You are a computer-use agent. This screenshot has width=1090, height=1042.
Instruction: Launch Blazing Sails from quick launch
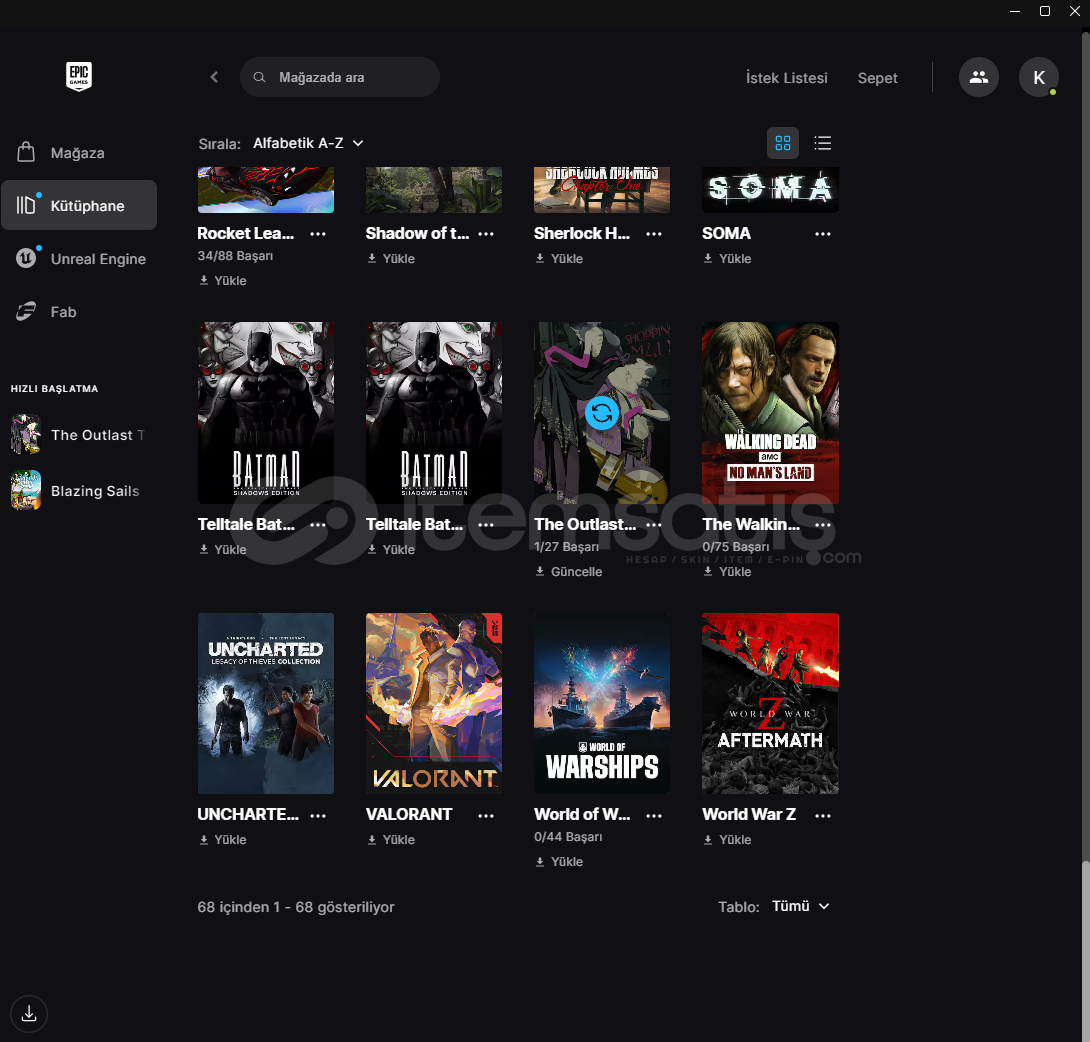[76, 491]
